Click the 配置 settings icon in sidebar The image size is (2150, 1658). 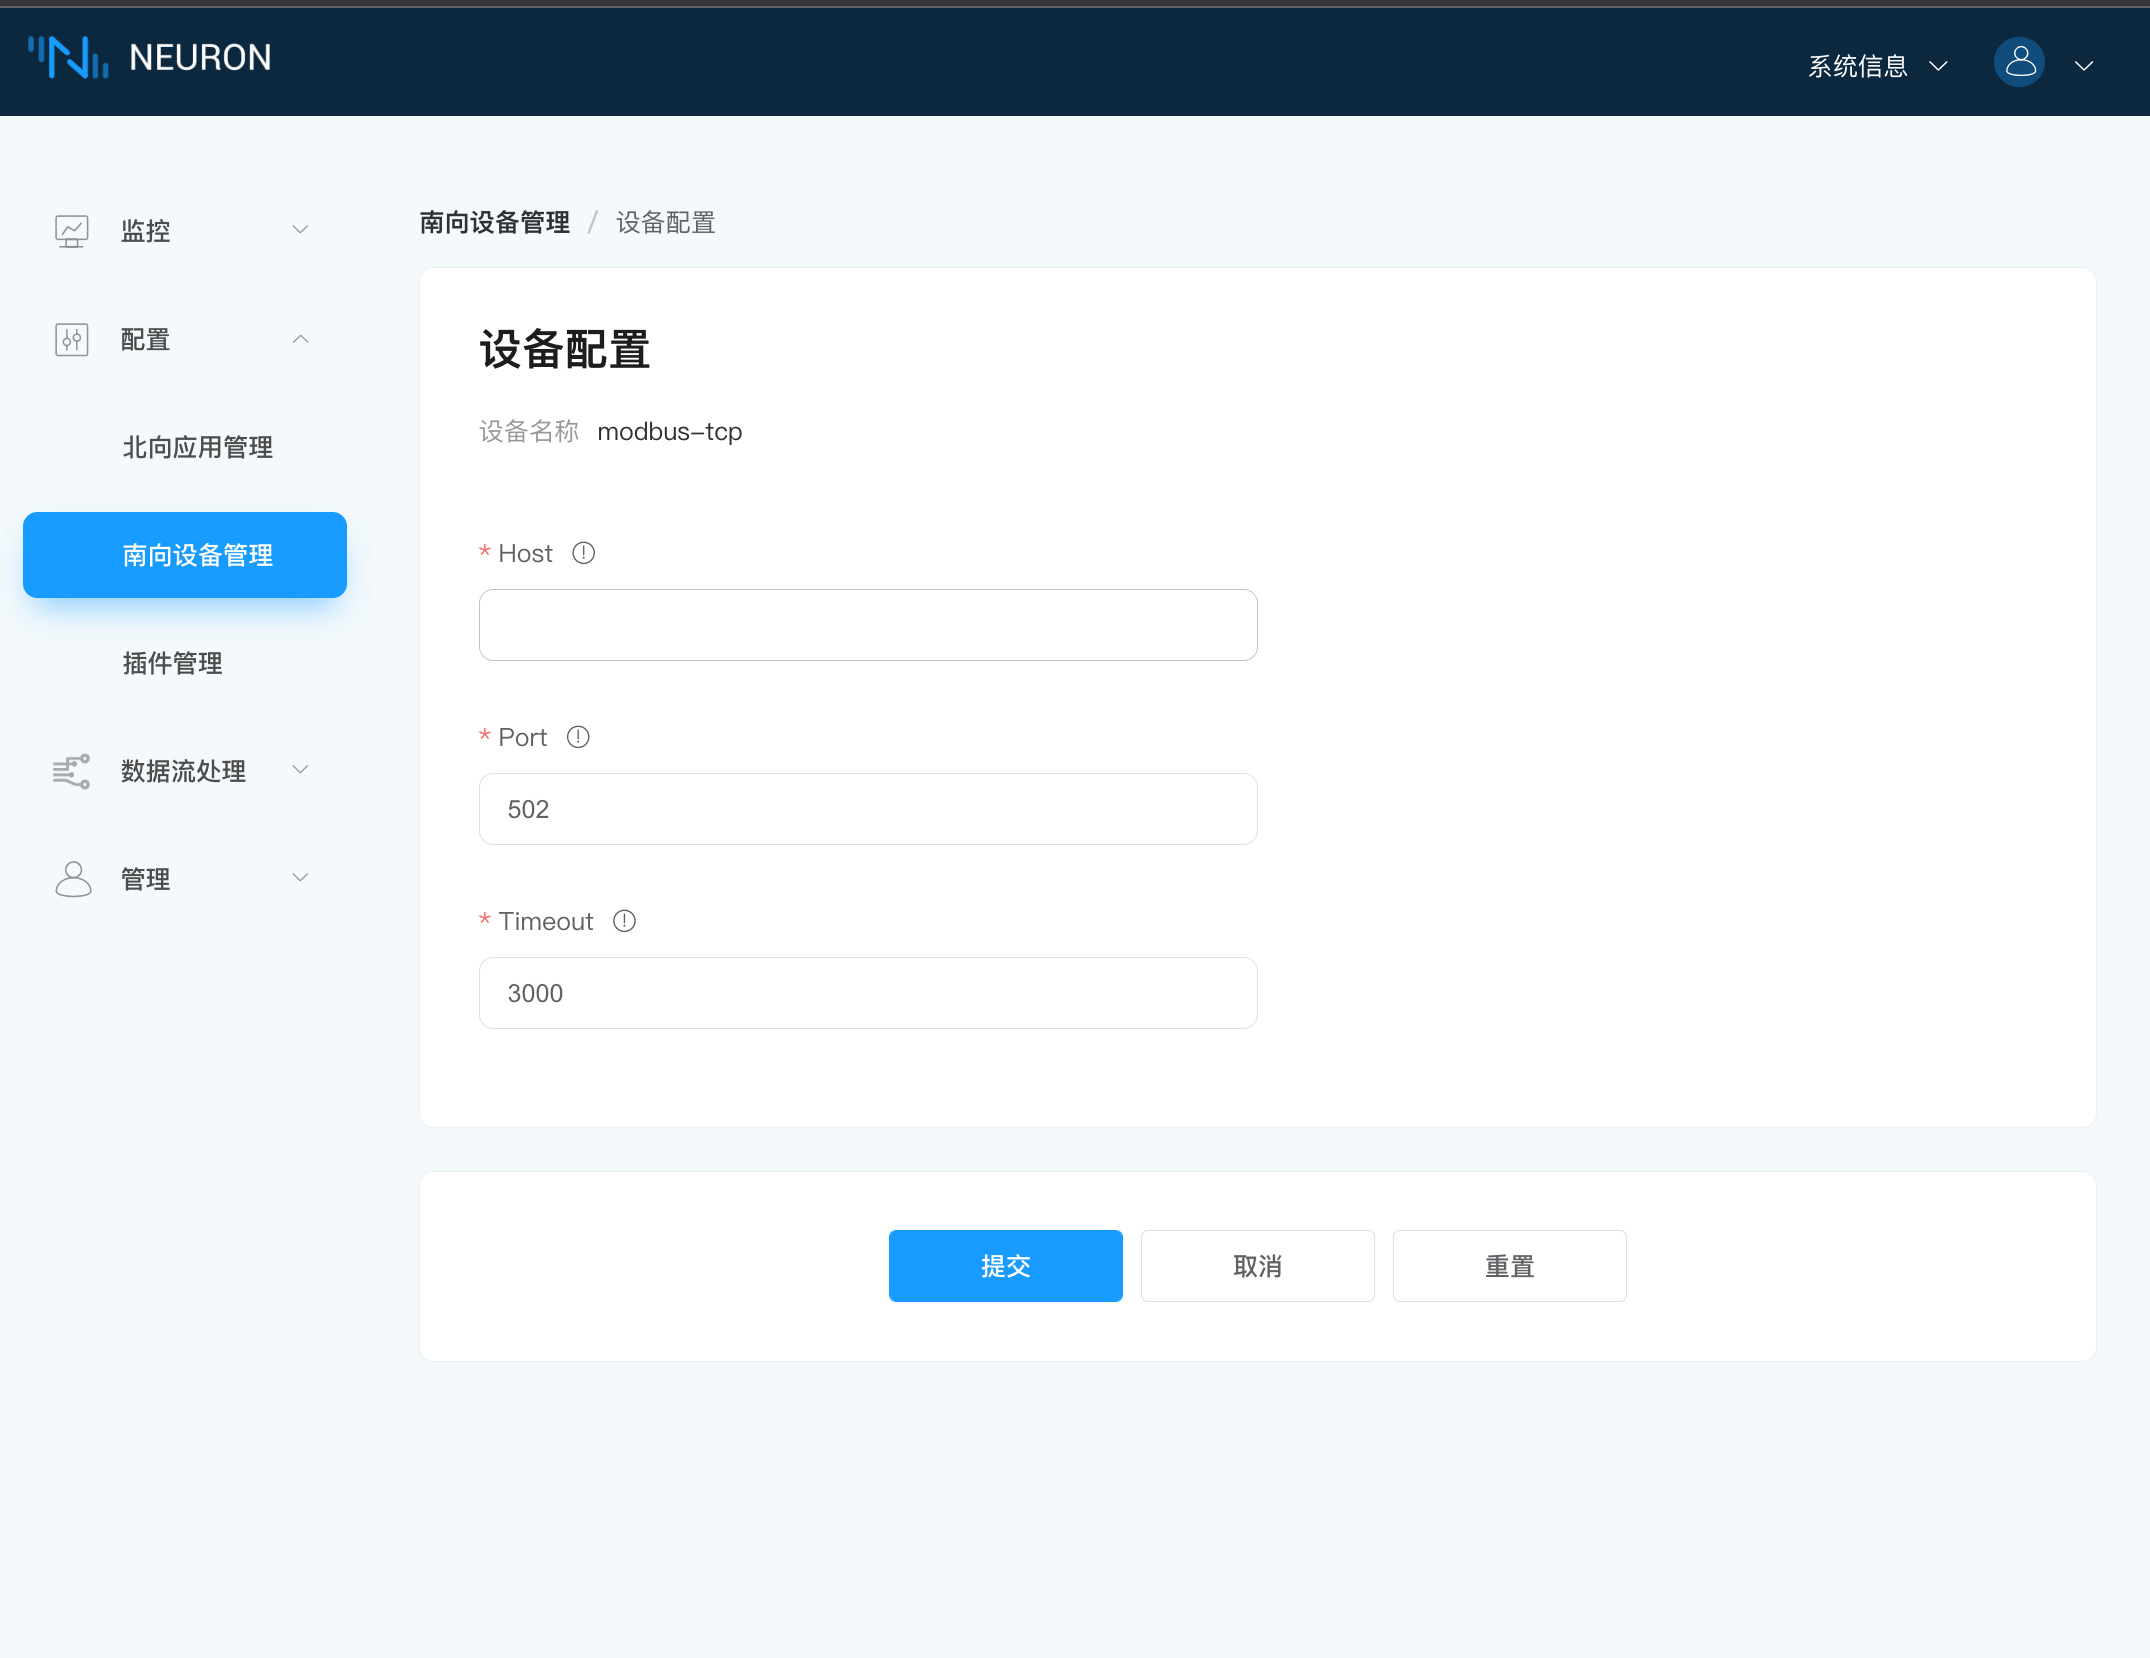click(71, 340)
